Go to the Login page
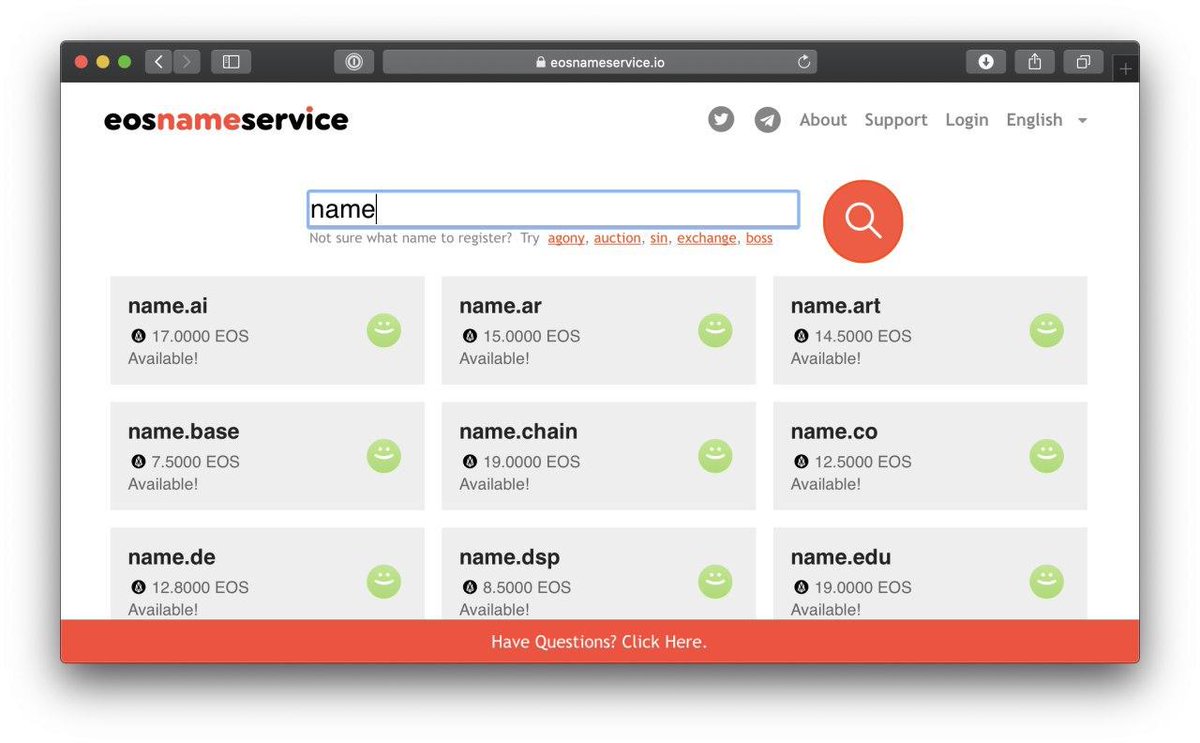This screenshot has width=1200, height=743. (x=967, y=120)
